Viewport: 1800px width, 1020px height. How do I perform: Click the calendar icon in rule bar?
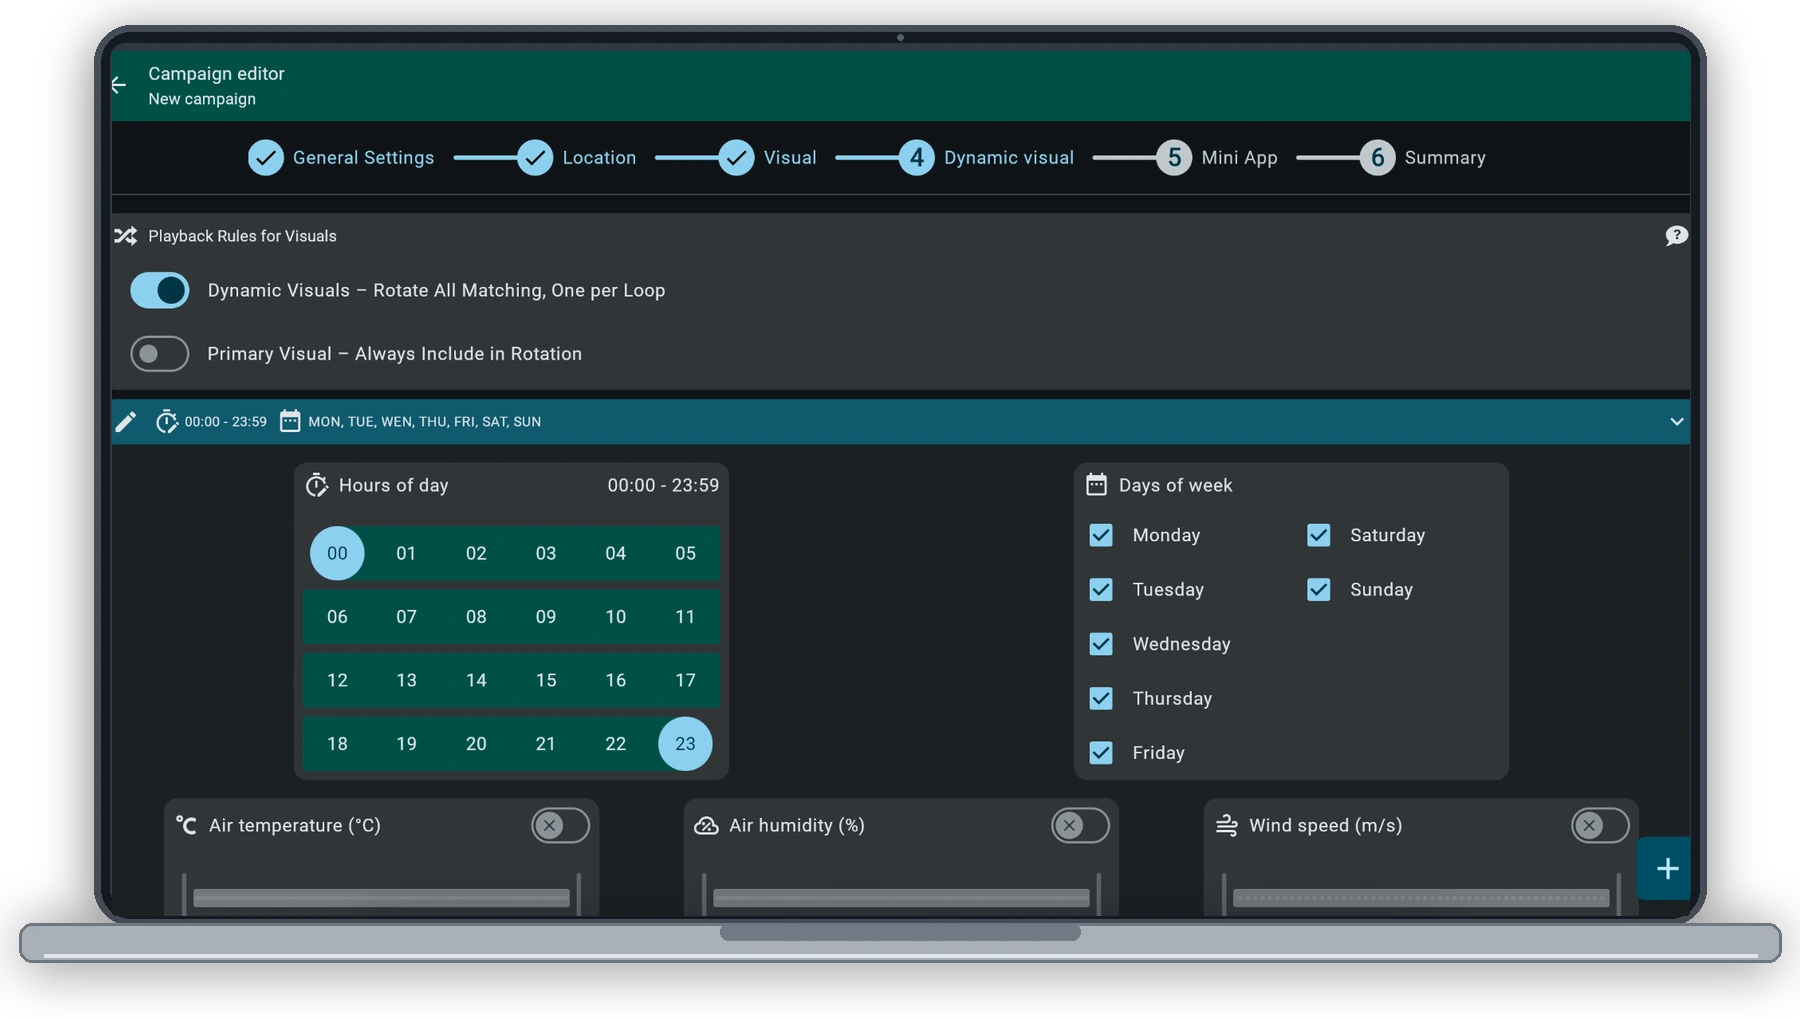click(x=290, y=421)
